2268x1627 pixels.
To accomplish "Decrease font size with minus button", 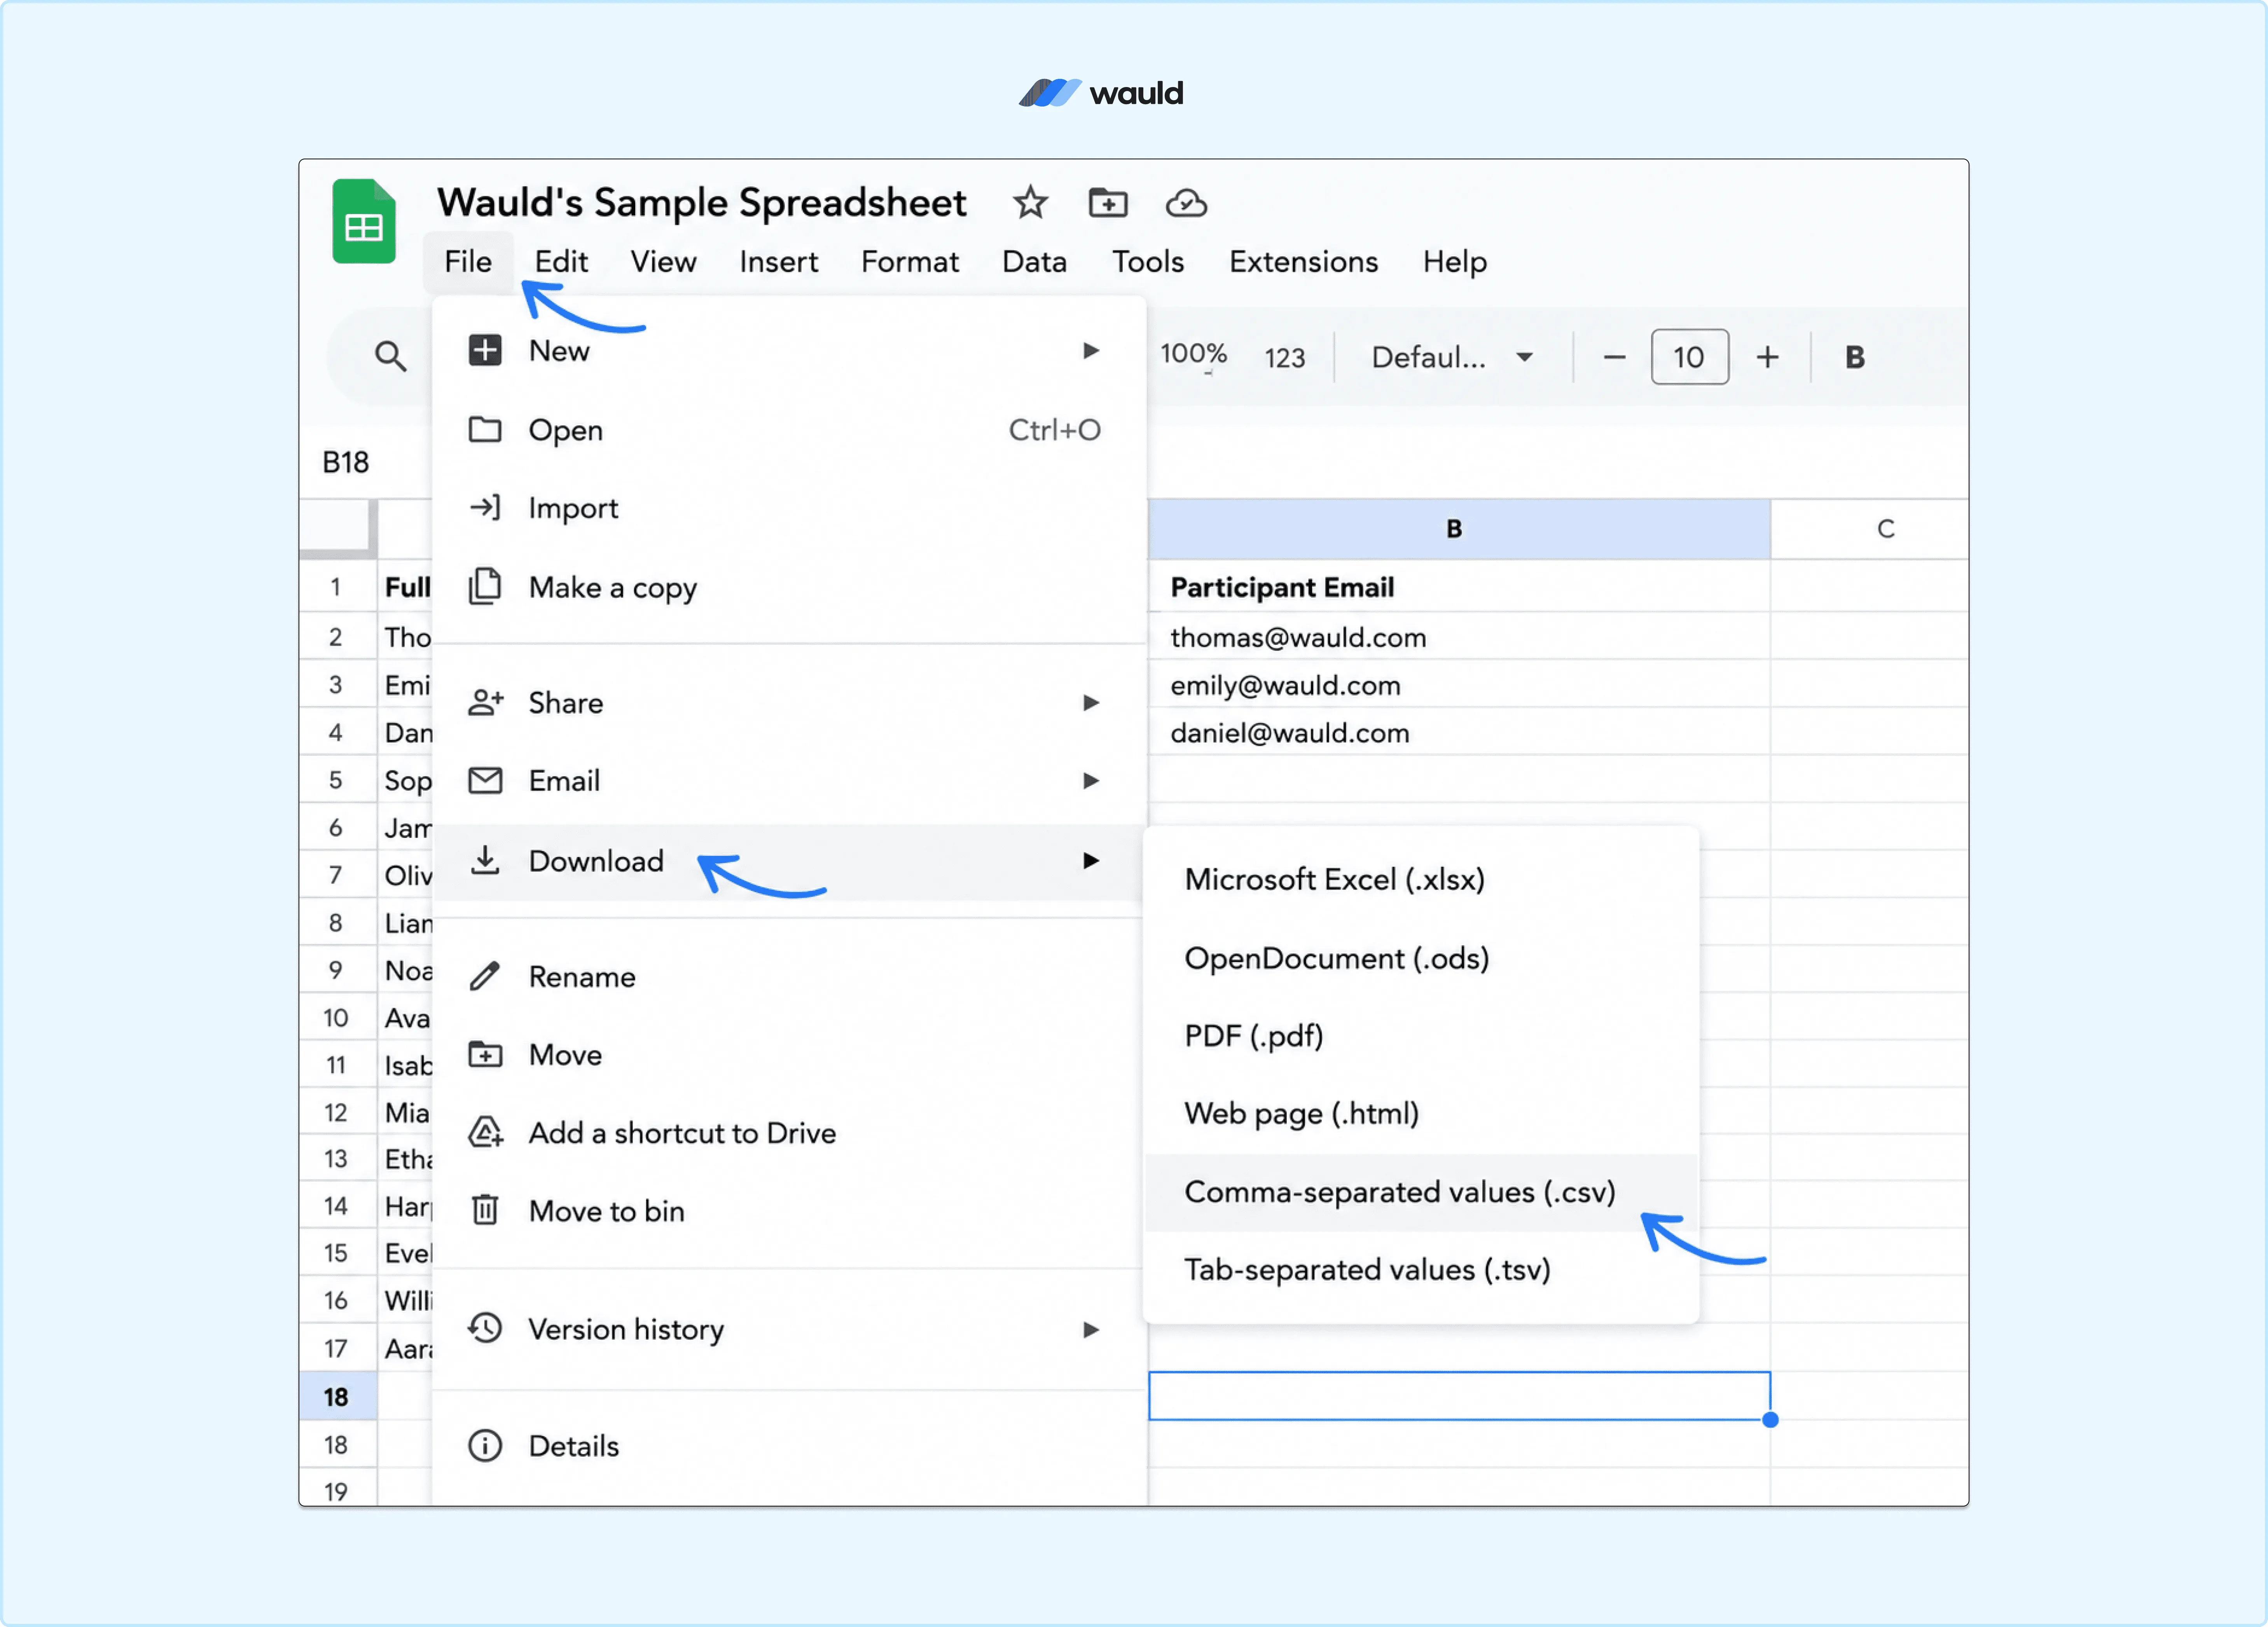I will [x=1614, y=357].
